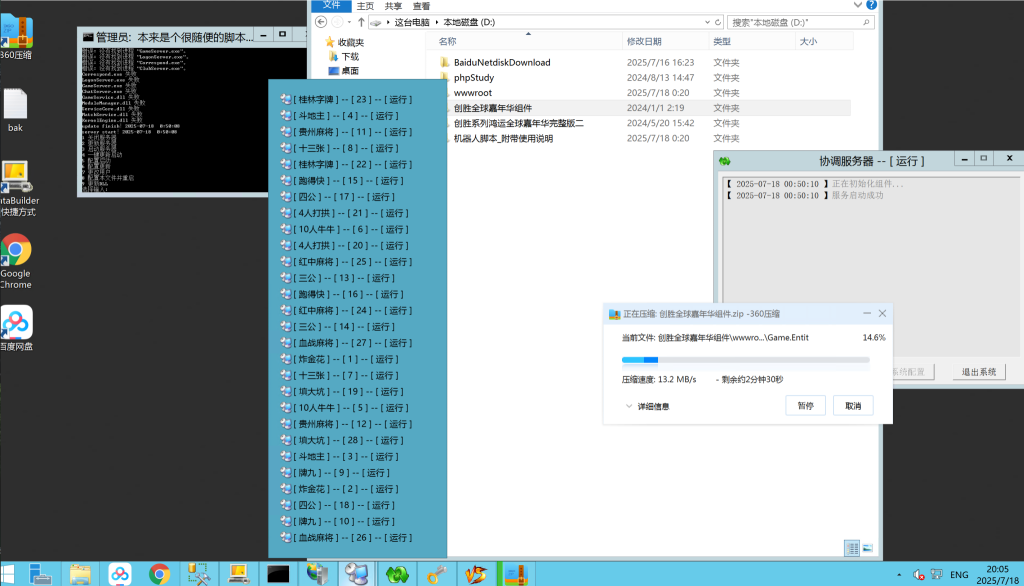Switch Explorer to details view via status-bar toggle
The width and height of the screenshot is (1024, 586).
click(850, 548)
